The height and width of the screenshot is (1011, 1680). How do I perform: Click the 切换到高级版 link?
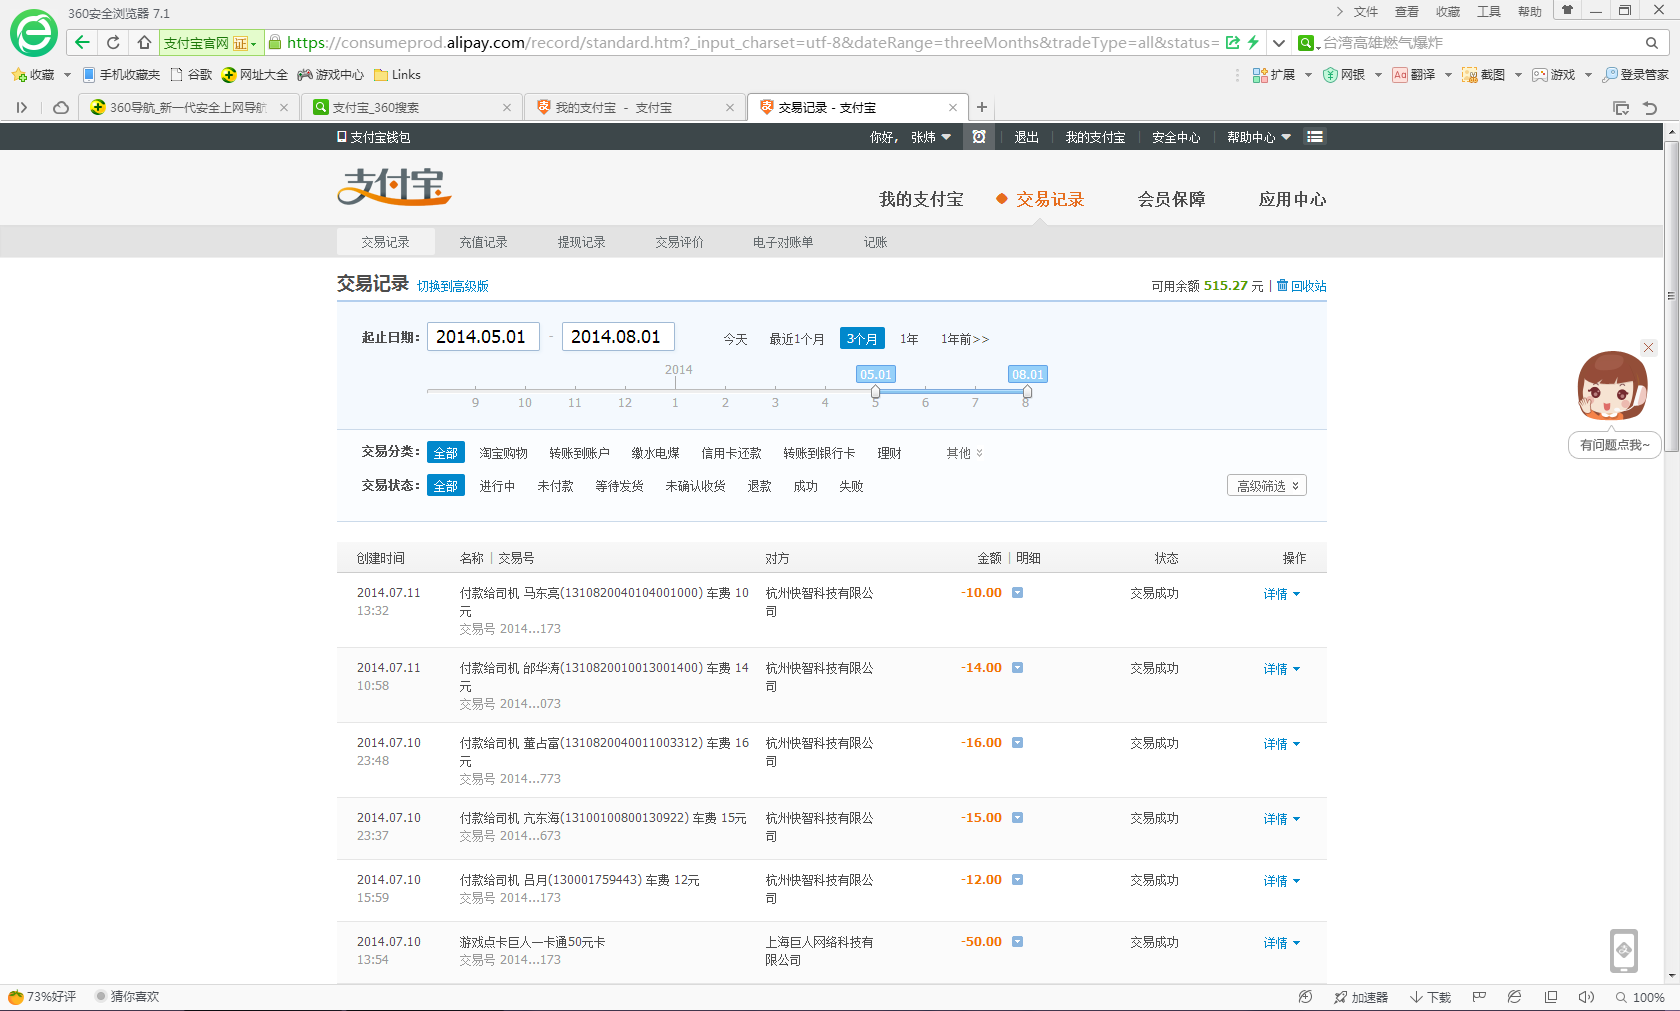coord(453,286)
